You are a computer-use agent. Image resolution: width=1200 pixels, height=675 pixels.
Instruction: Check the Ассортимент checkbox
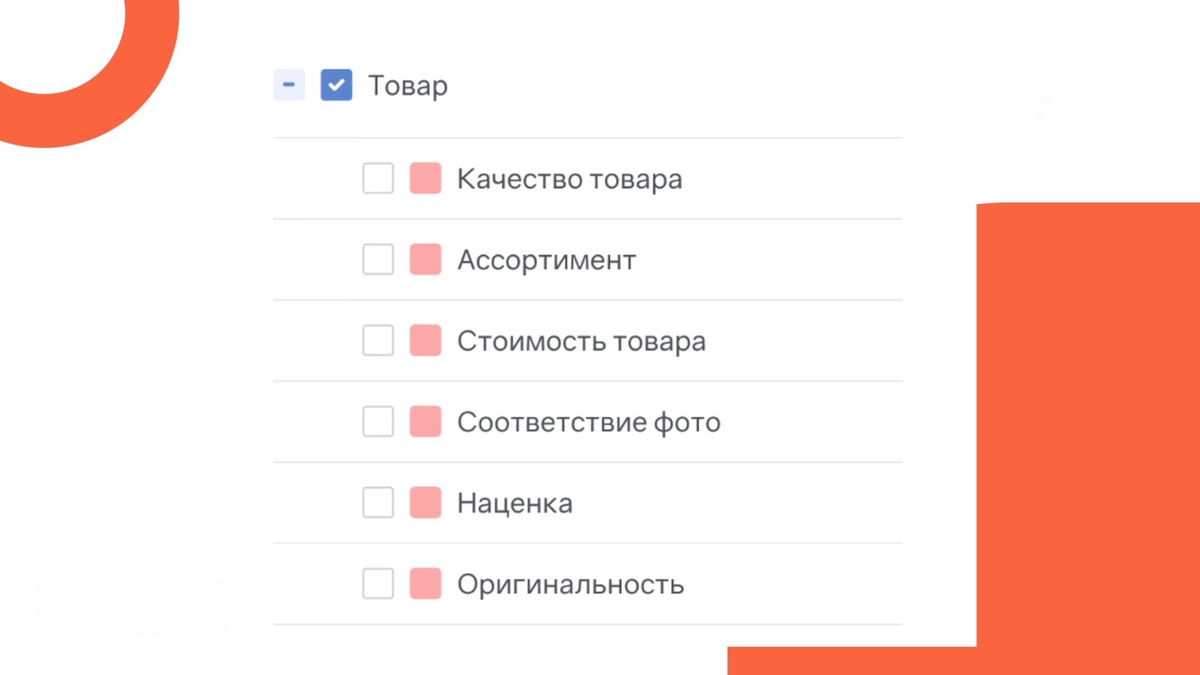(x=377, y=259)
